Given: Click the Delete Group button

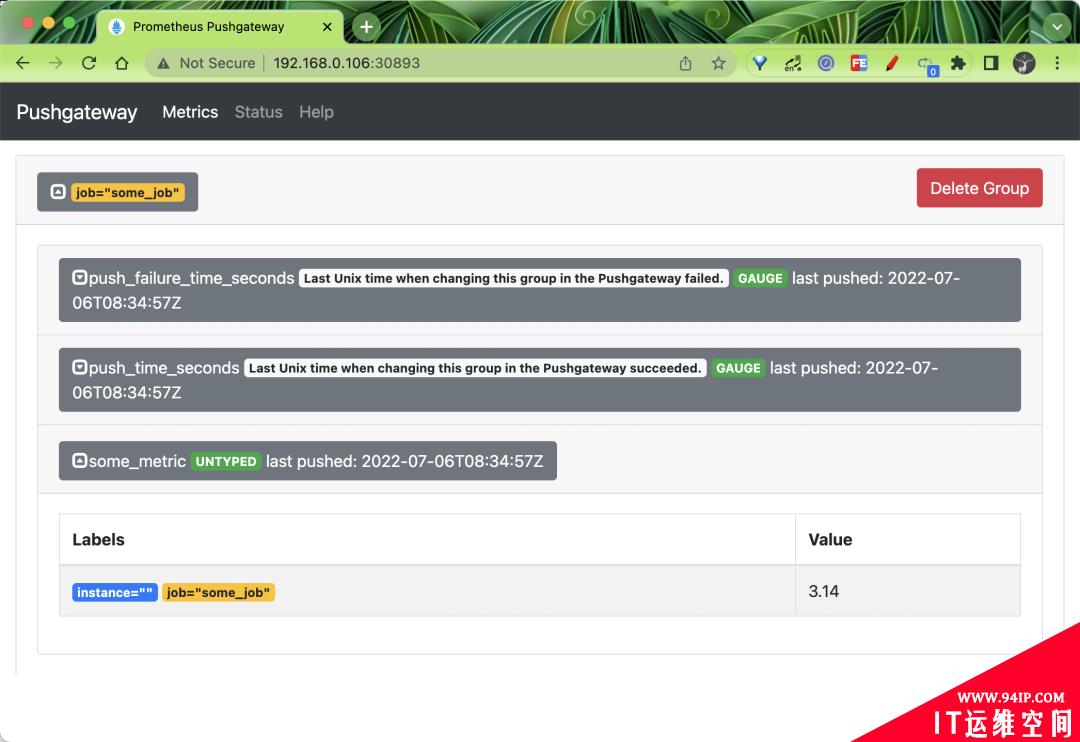Looking at the screenshot, I should [x=979, y=188].
